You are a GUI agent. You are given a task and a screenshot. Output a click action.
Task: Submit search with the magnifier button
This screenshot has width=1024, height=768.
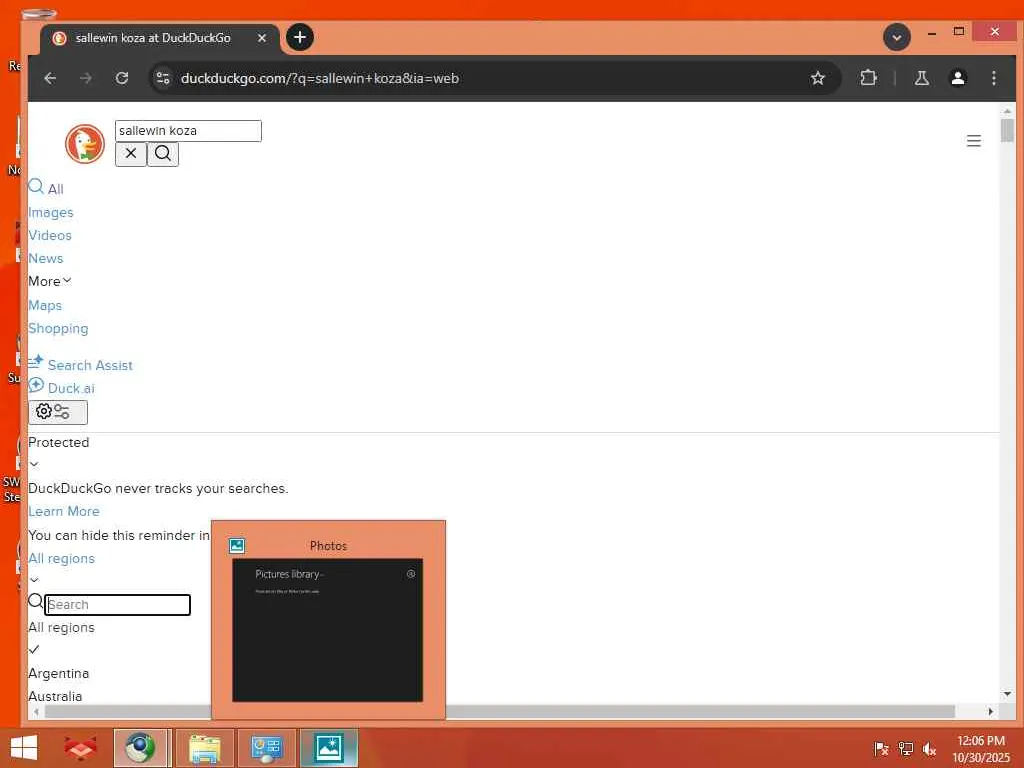coord(163,154)
